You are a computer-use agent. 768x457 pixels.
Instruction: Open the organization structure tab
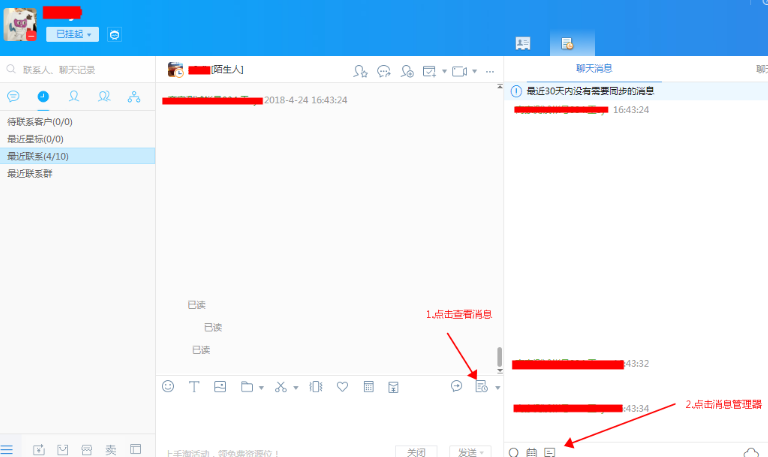134,96
